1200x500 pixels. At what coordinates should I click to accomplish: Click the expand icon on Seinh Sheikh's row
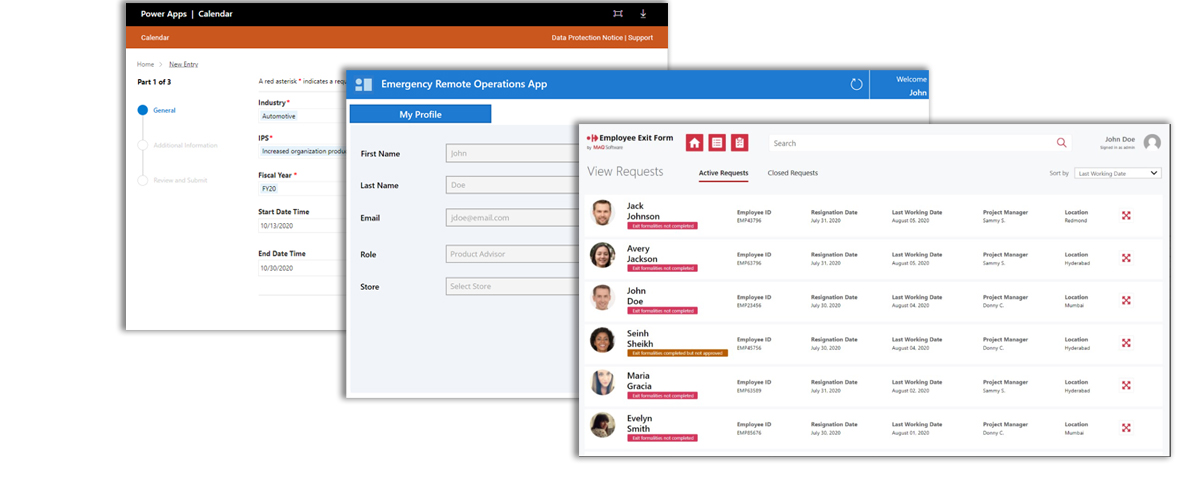pos(1126,343)
